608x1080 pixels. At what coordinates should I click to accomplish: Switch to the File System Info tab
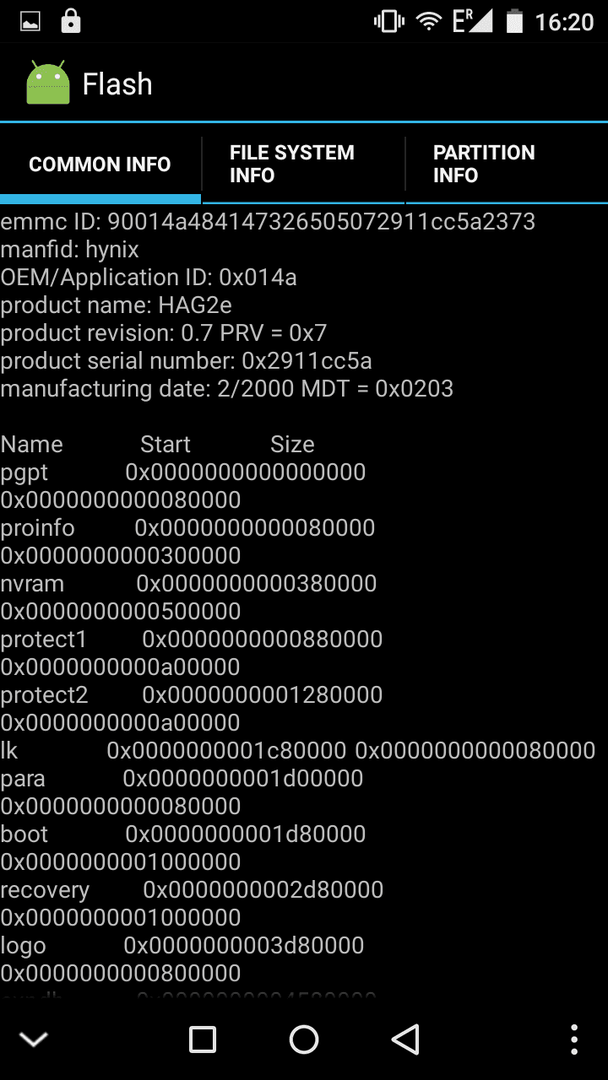tap(304, 164)
